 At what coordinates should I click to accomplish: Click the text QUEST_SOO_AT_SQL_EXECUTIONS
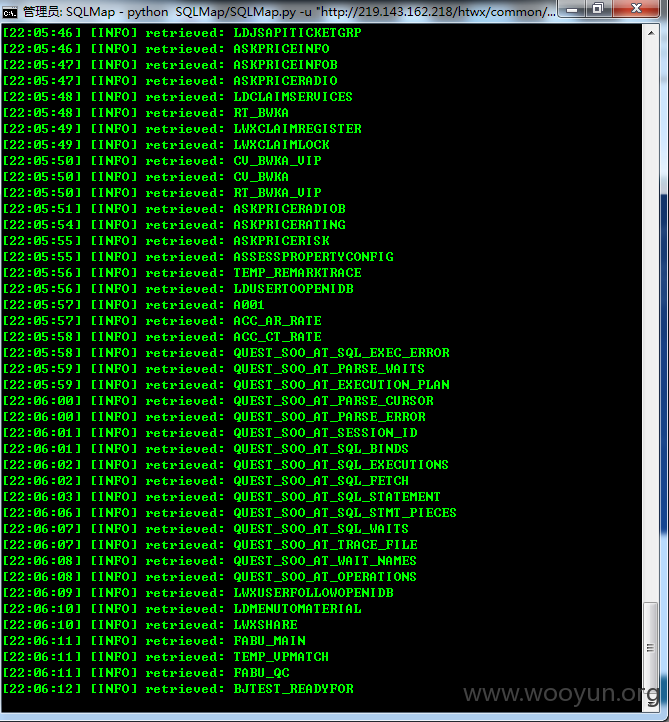pyautogui.click(x=341, y=465)
